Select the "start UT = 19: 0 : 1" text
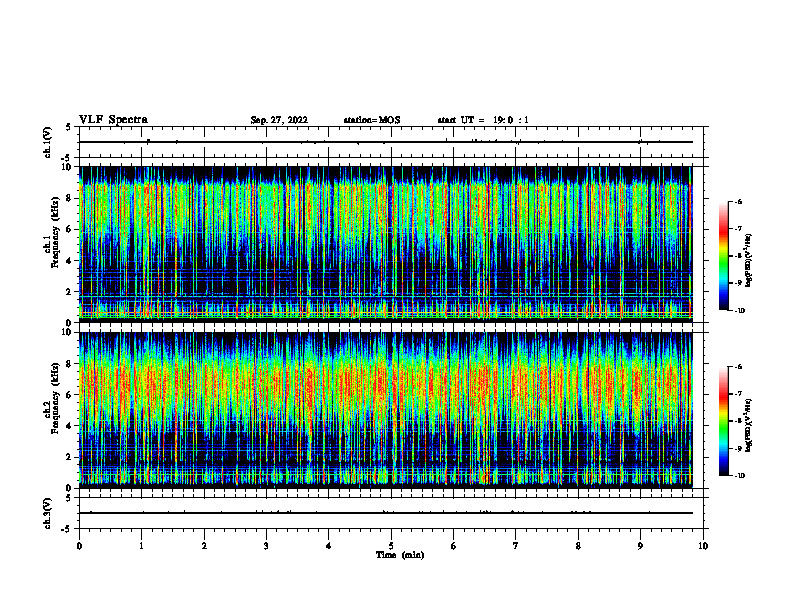This screenshot has height=612, width=792. click(483, 120)
